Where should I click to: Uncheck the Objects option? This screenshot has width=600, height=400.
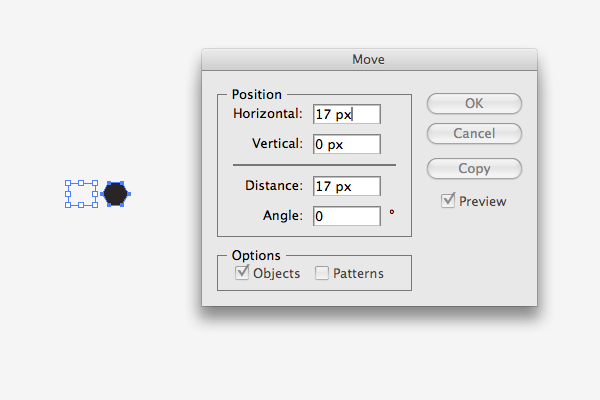[242, 273]
